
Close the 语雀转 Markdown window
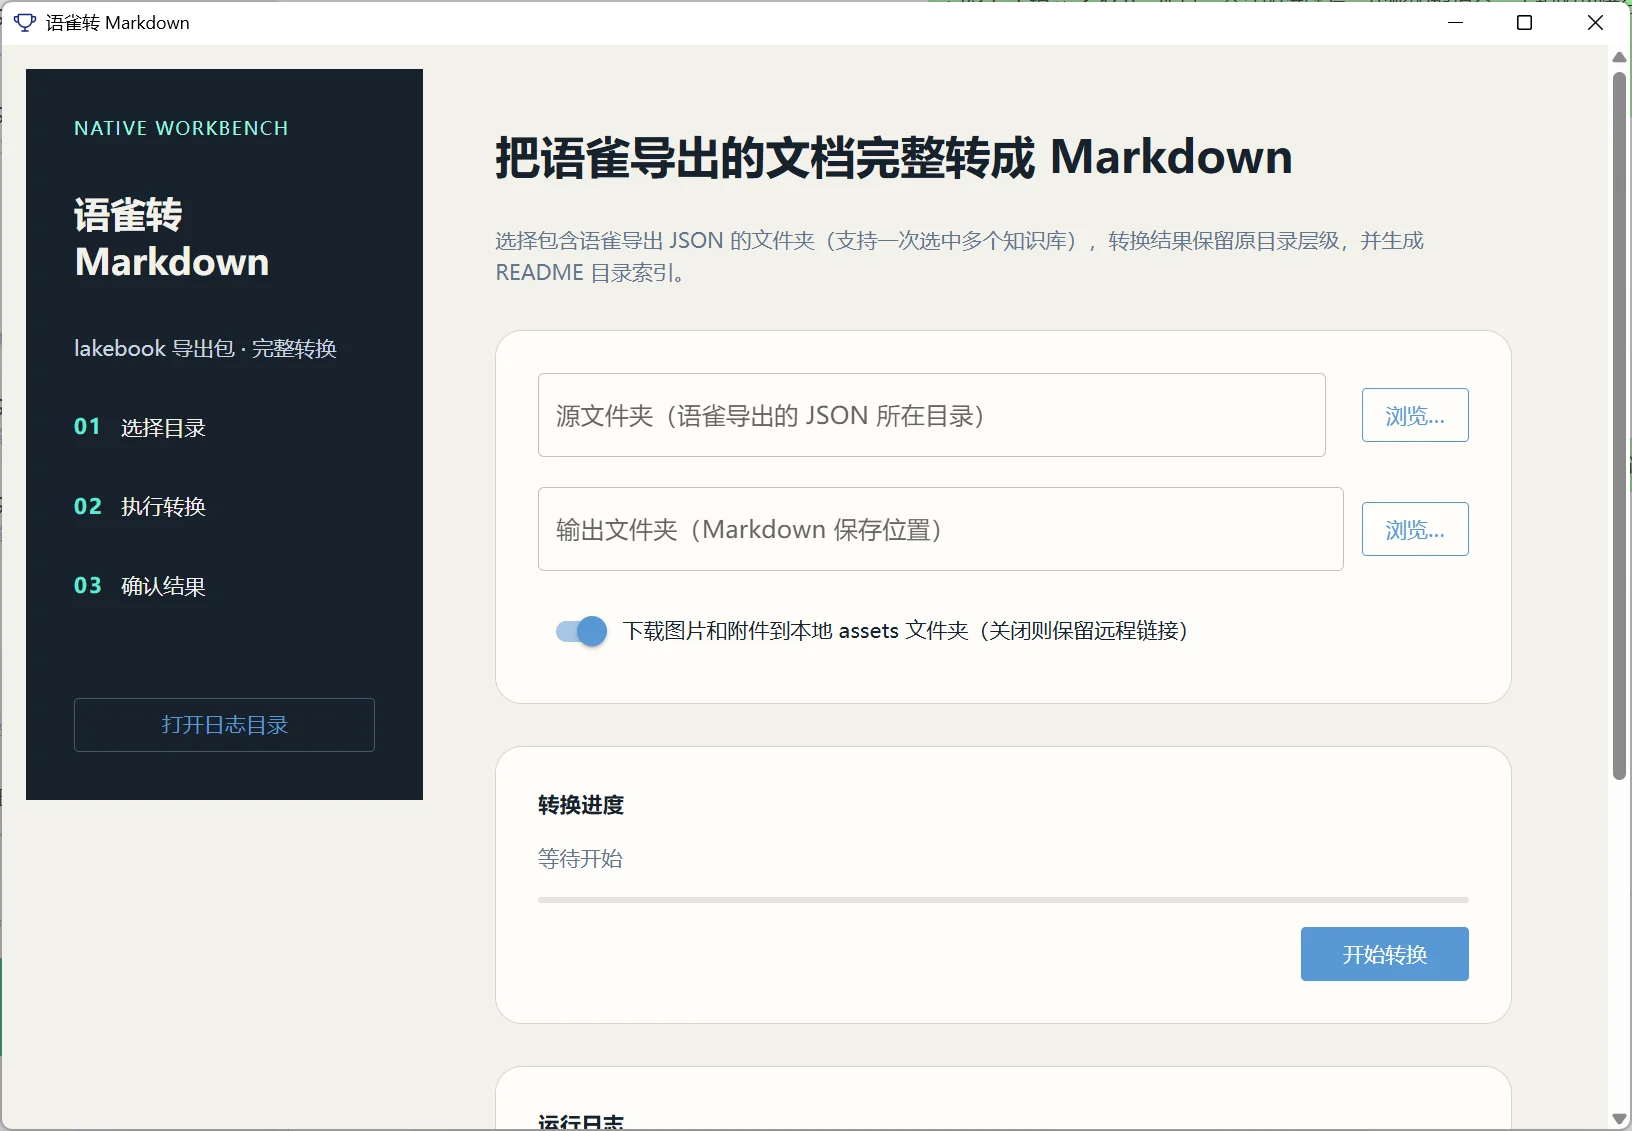pyautogui.click(x=1596, y=22)
